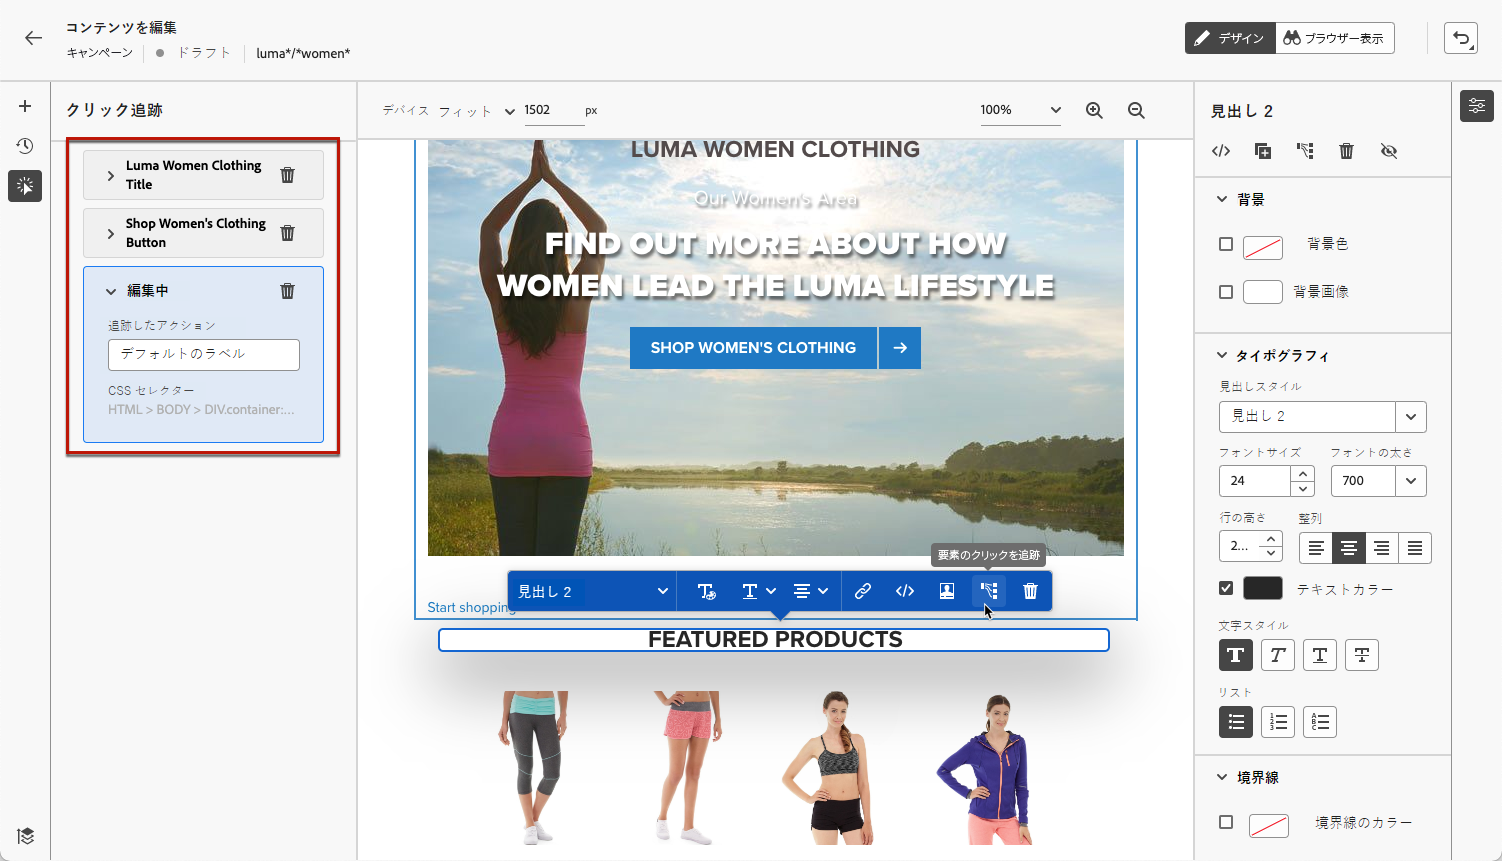
Task: Delete the 編集中 tracked item
Action: point(288,291)
